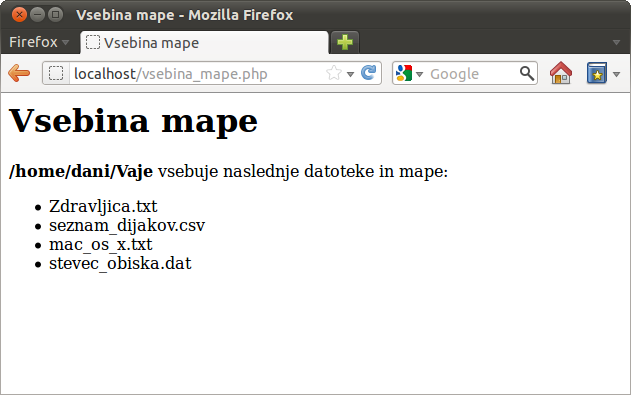
Task: Maximize the Firefox window
Action: click(x=56, y=15)
